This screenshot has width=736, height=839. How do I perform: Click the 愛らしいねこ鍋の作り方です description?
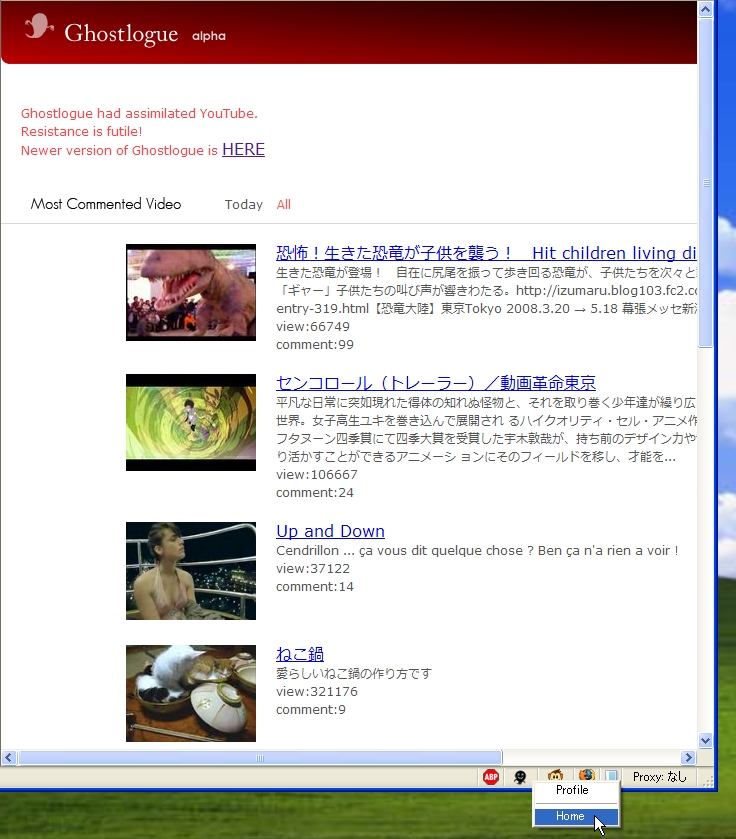[354, 674]
